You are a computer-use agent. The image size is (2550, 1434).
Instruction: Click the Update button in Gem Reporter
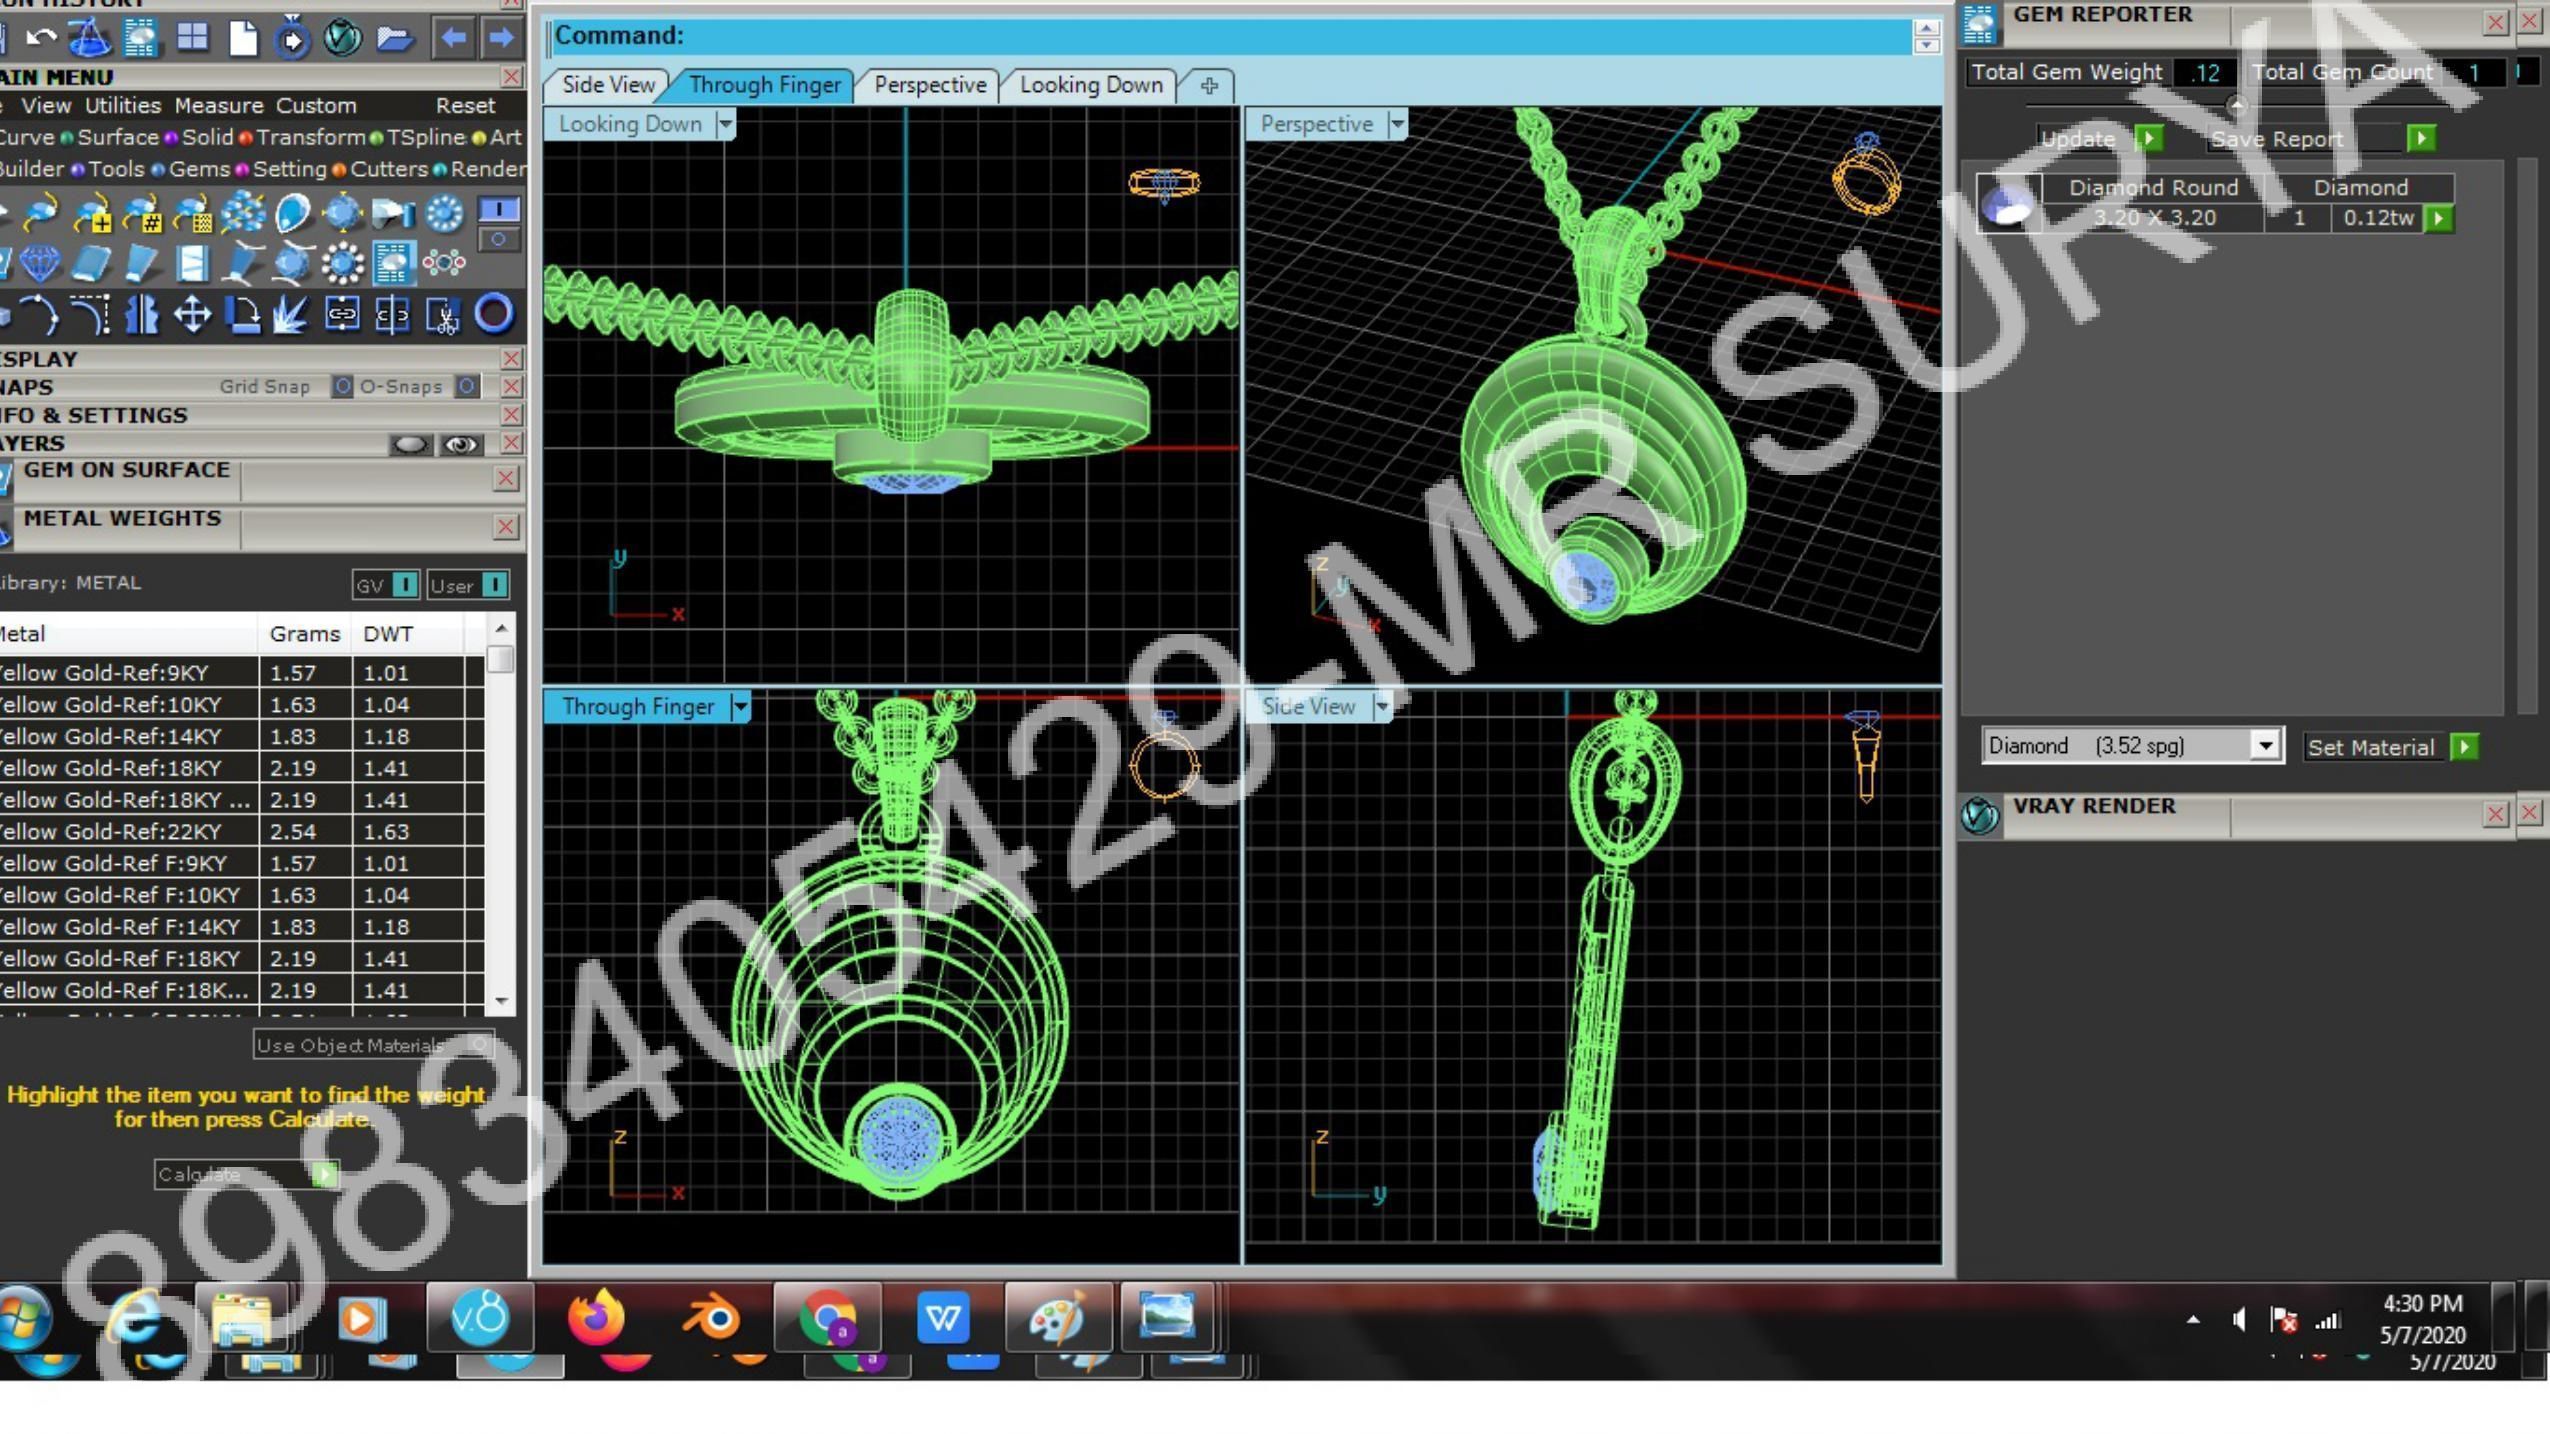[2099, 139]
